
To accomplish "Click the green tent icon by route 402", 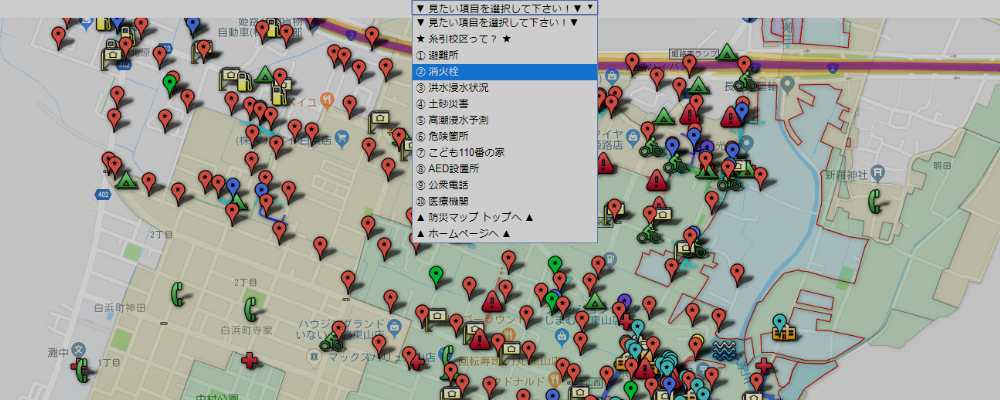I will point(126,181).
